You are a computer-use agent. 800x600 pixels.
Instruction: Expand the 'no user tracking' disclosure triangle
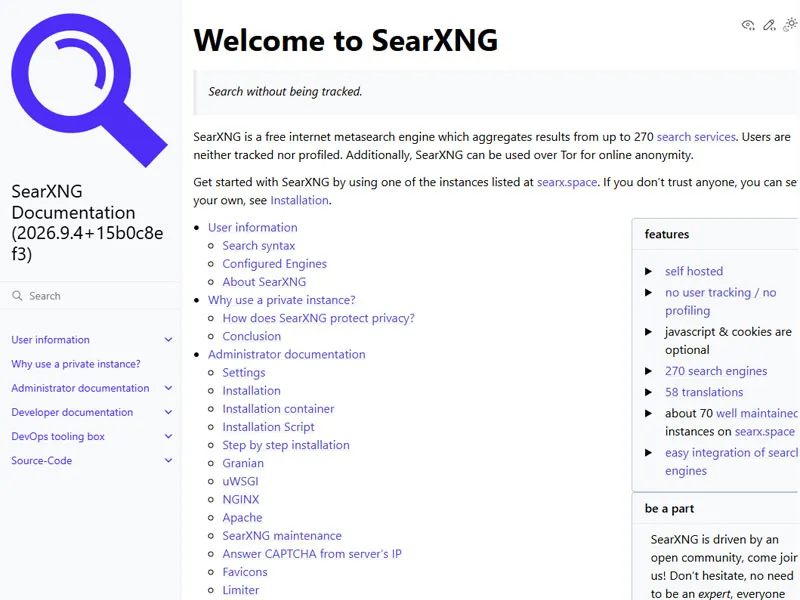point(648,293)
